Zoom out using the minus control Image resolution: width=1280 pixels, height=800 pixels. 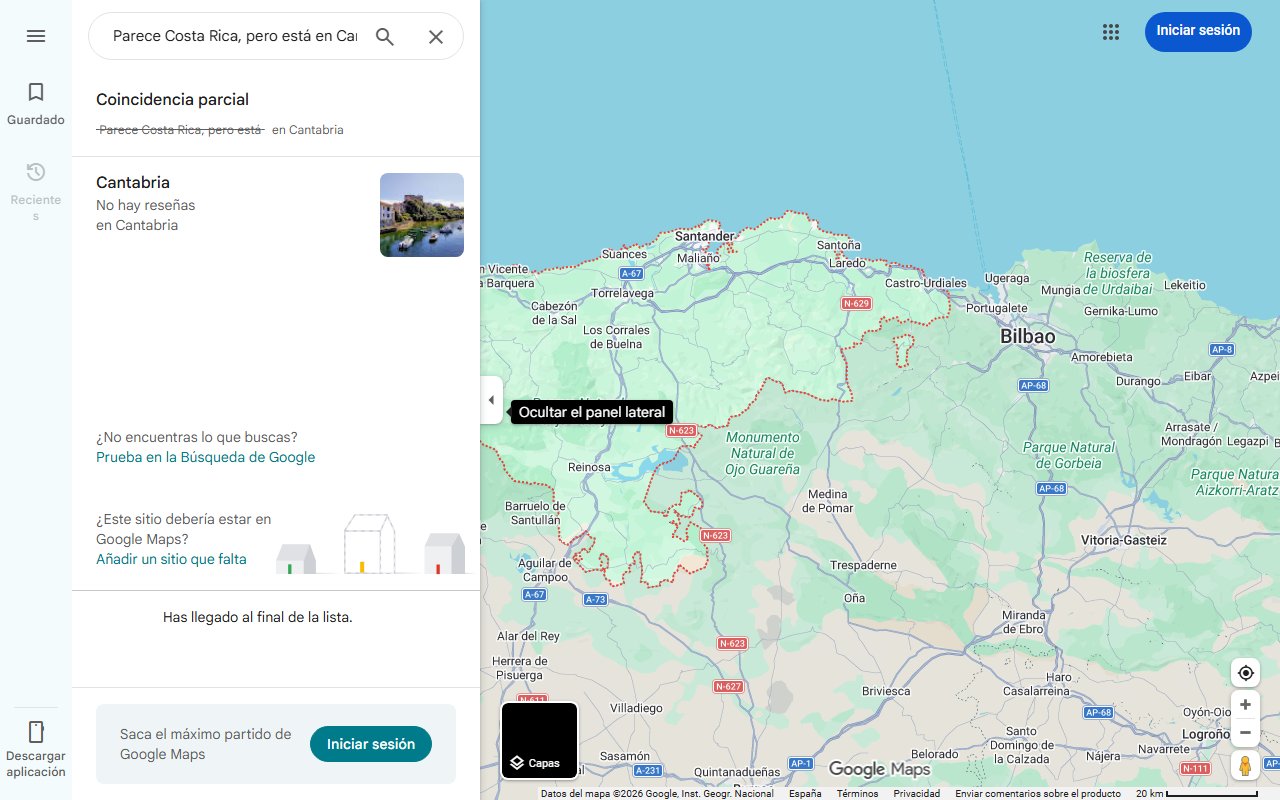[x=1245, y=732]
